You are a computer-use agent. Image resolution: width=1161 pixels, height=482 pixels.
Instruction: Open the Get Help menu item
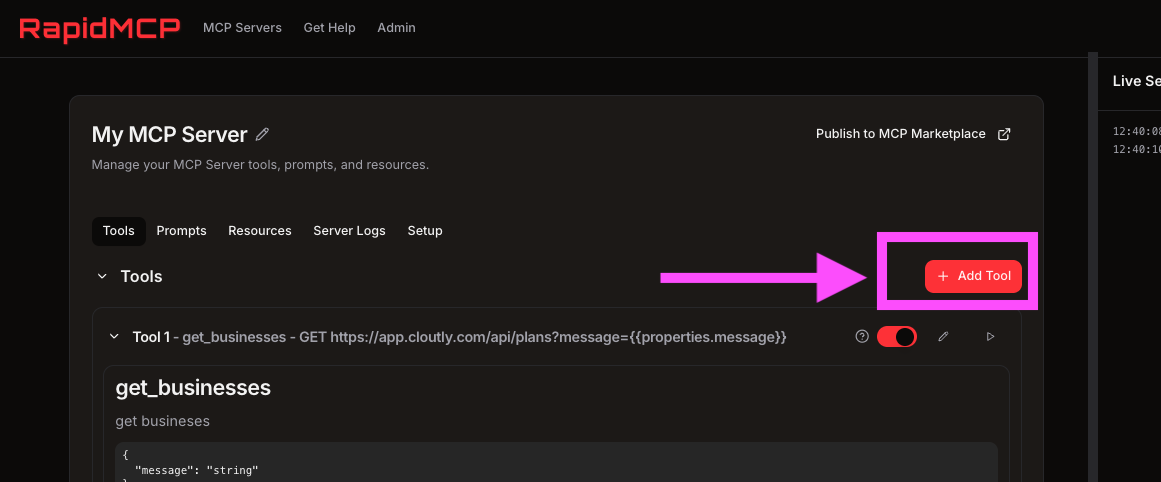coord(329,28)
